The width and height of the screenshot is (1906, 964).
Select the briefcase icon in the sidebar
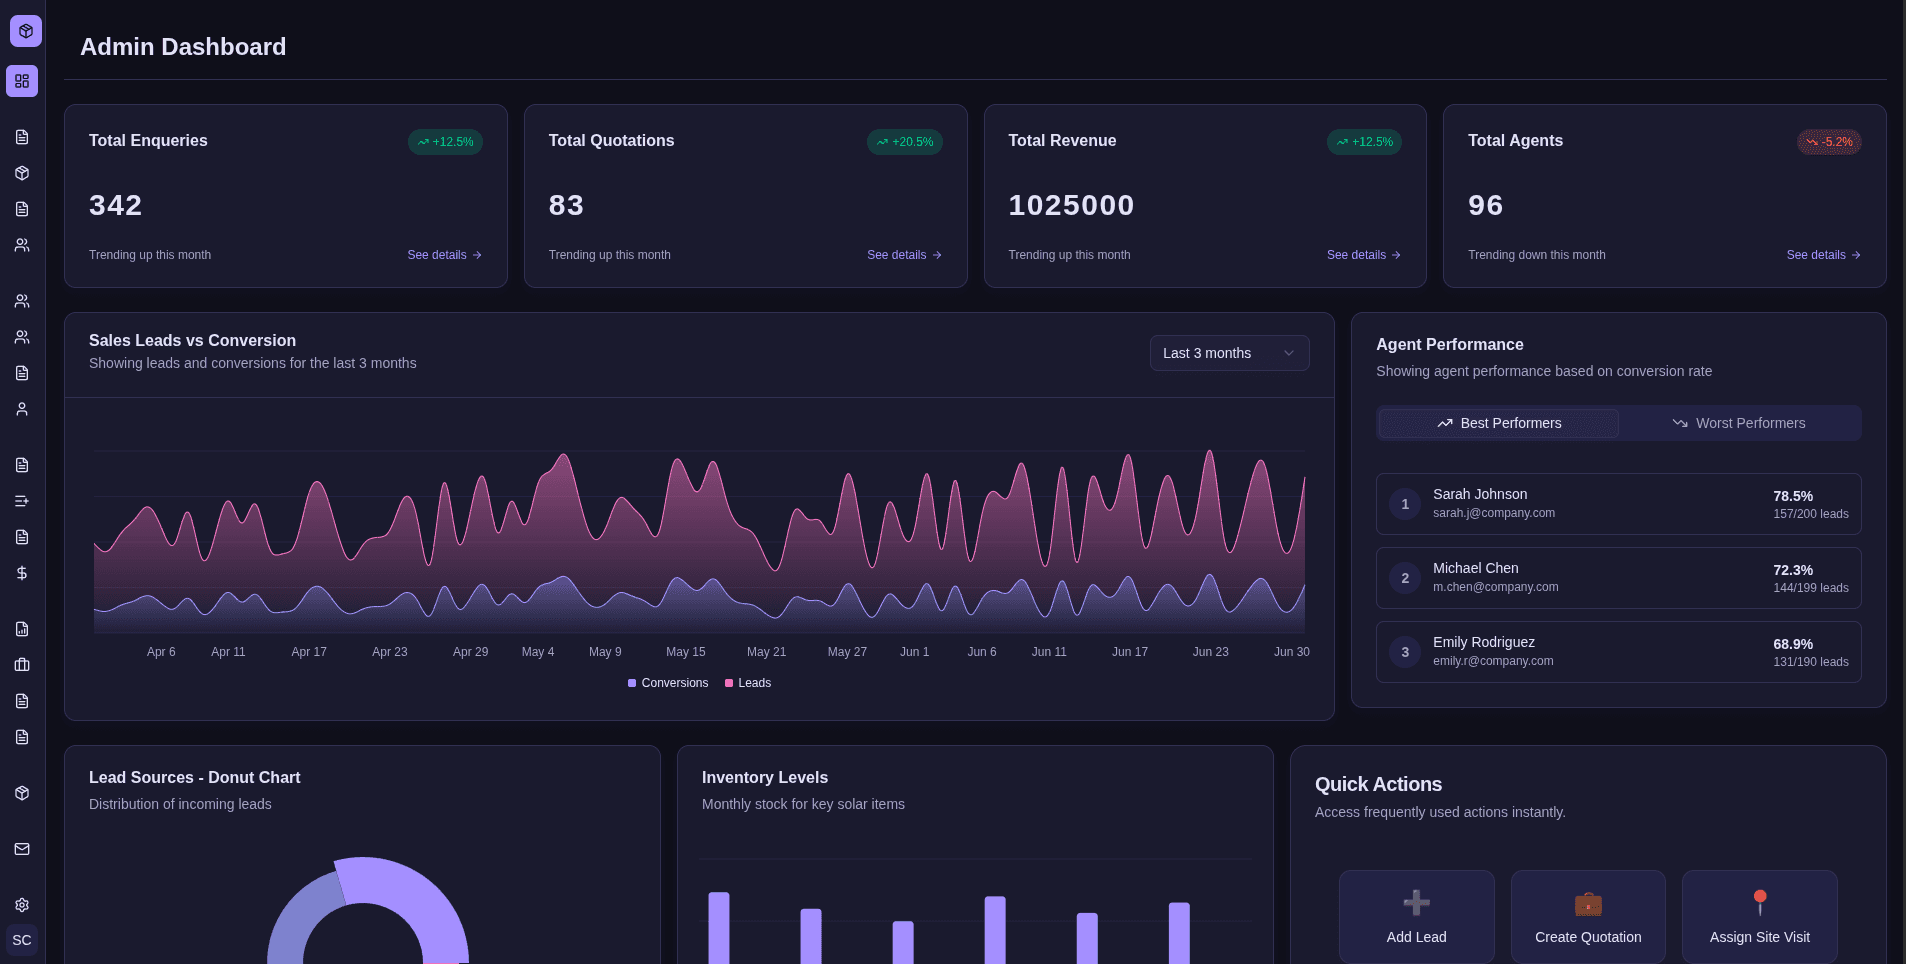22,665
